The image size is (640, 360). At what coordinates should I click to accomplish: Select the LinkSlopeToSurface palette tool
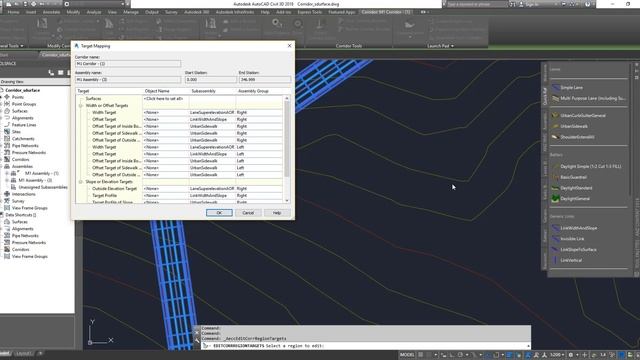[x=574, y=249]
